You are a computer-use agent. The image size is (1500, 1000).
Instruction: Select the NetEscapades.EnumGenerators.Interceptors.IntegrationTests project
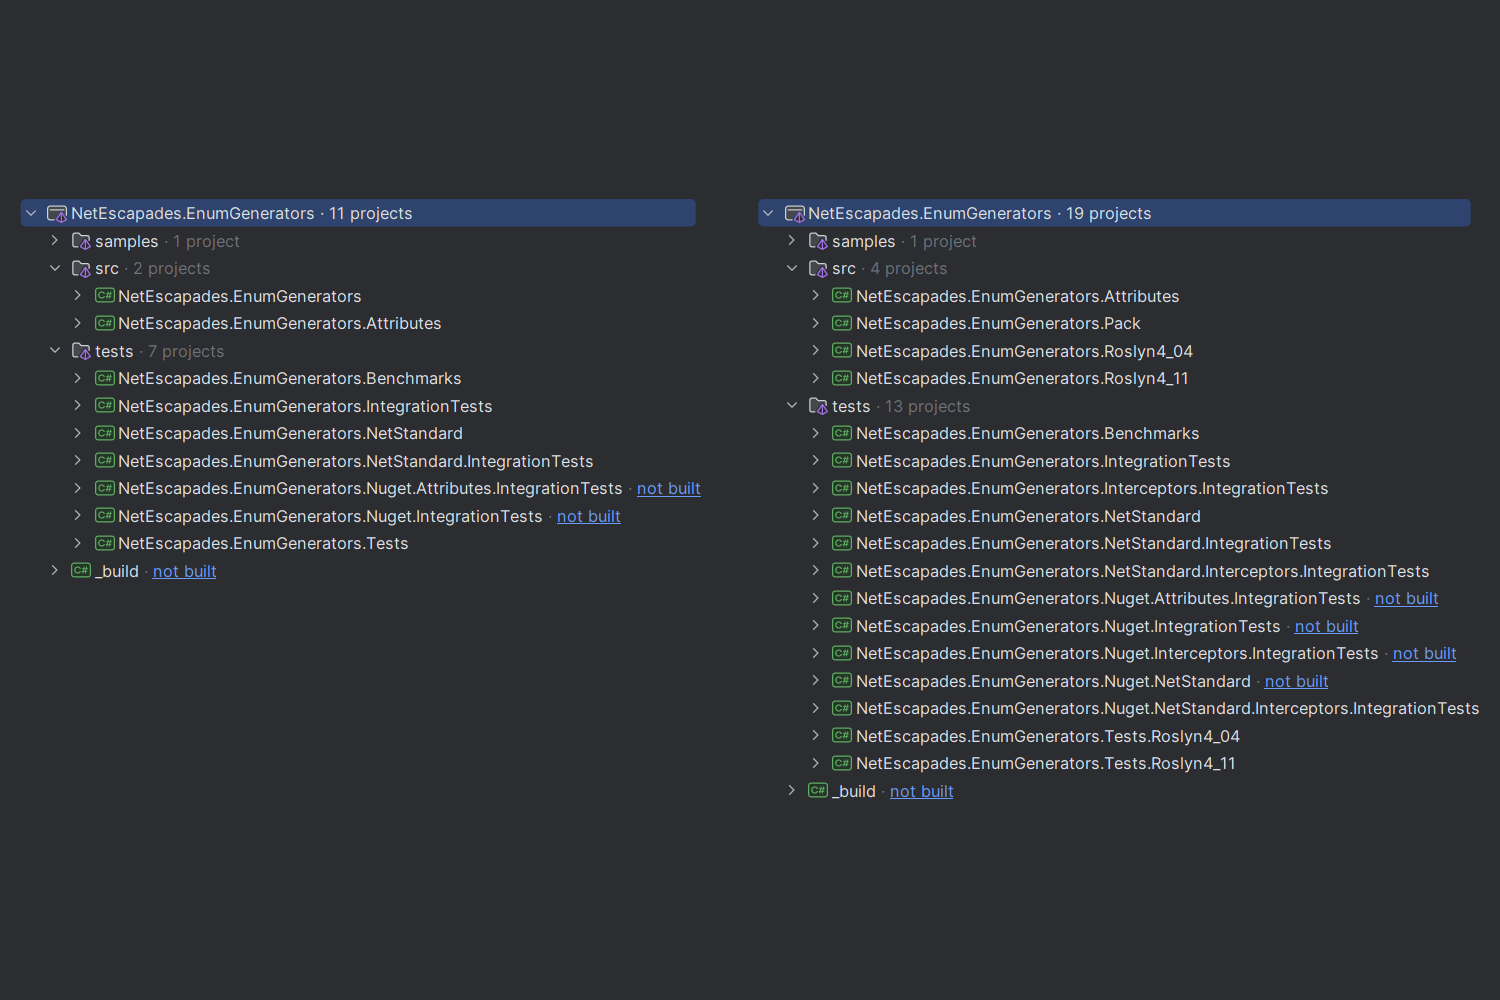click(x=1093, y=488)
